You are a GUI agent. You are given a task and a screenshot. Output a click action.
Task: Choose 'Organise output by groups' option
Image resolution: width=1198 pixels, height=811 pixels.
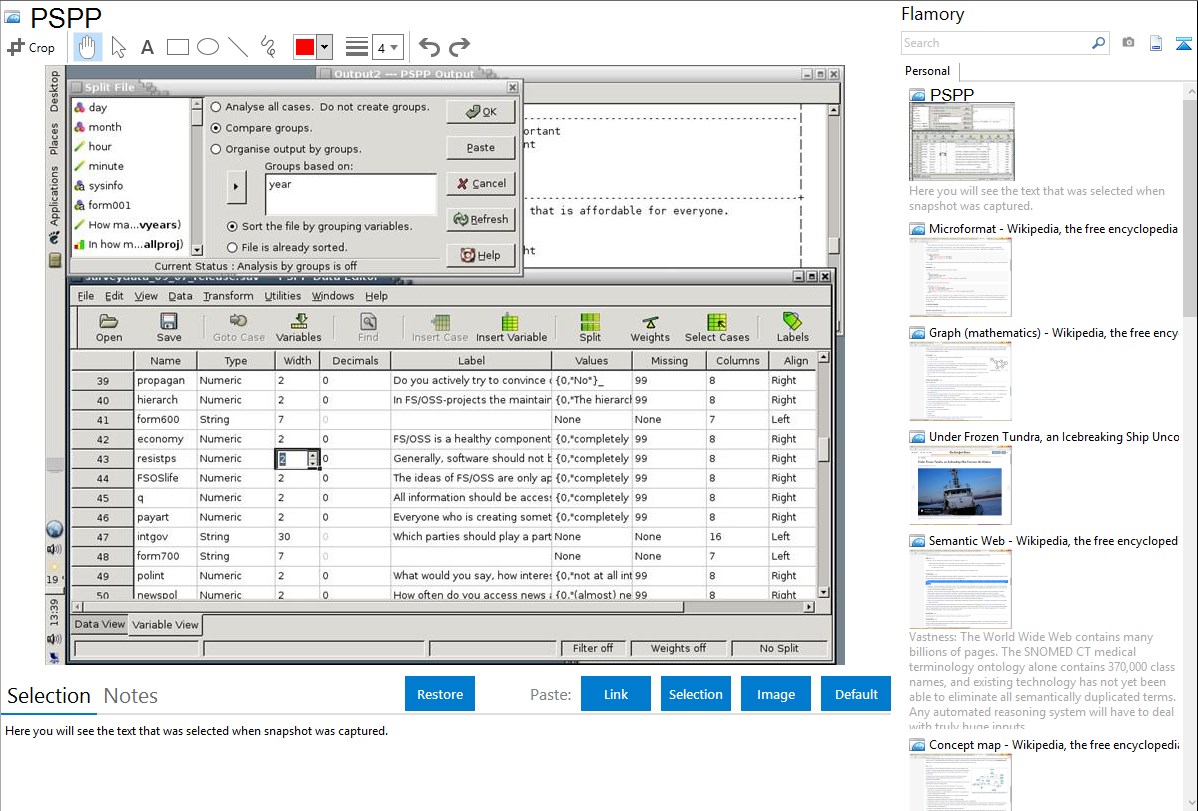click(216, 149)
